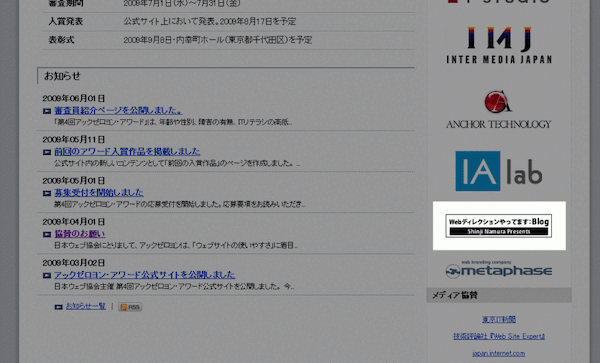Viewport: 600px width, 363px height.
Task: Open 技術評論社 Web Site Expert link
Action: (499, 336)
